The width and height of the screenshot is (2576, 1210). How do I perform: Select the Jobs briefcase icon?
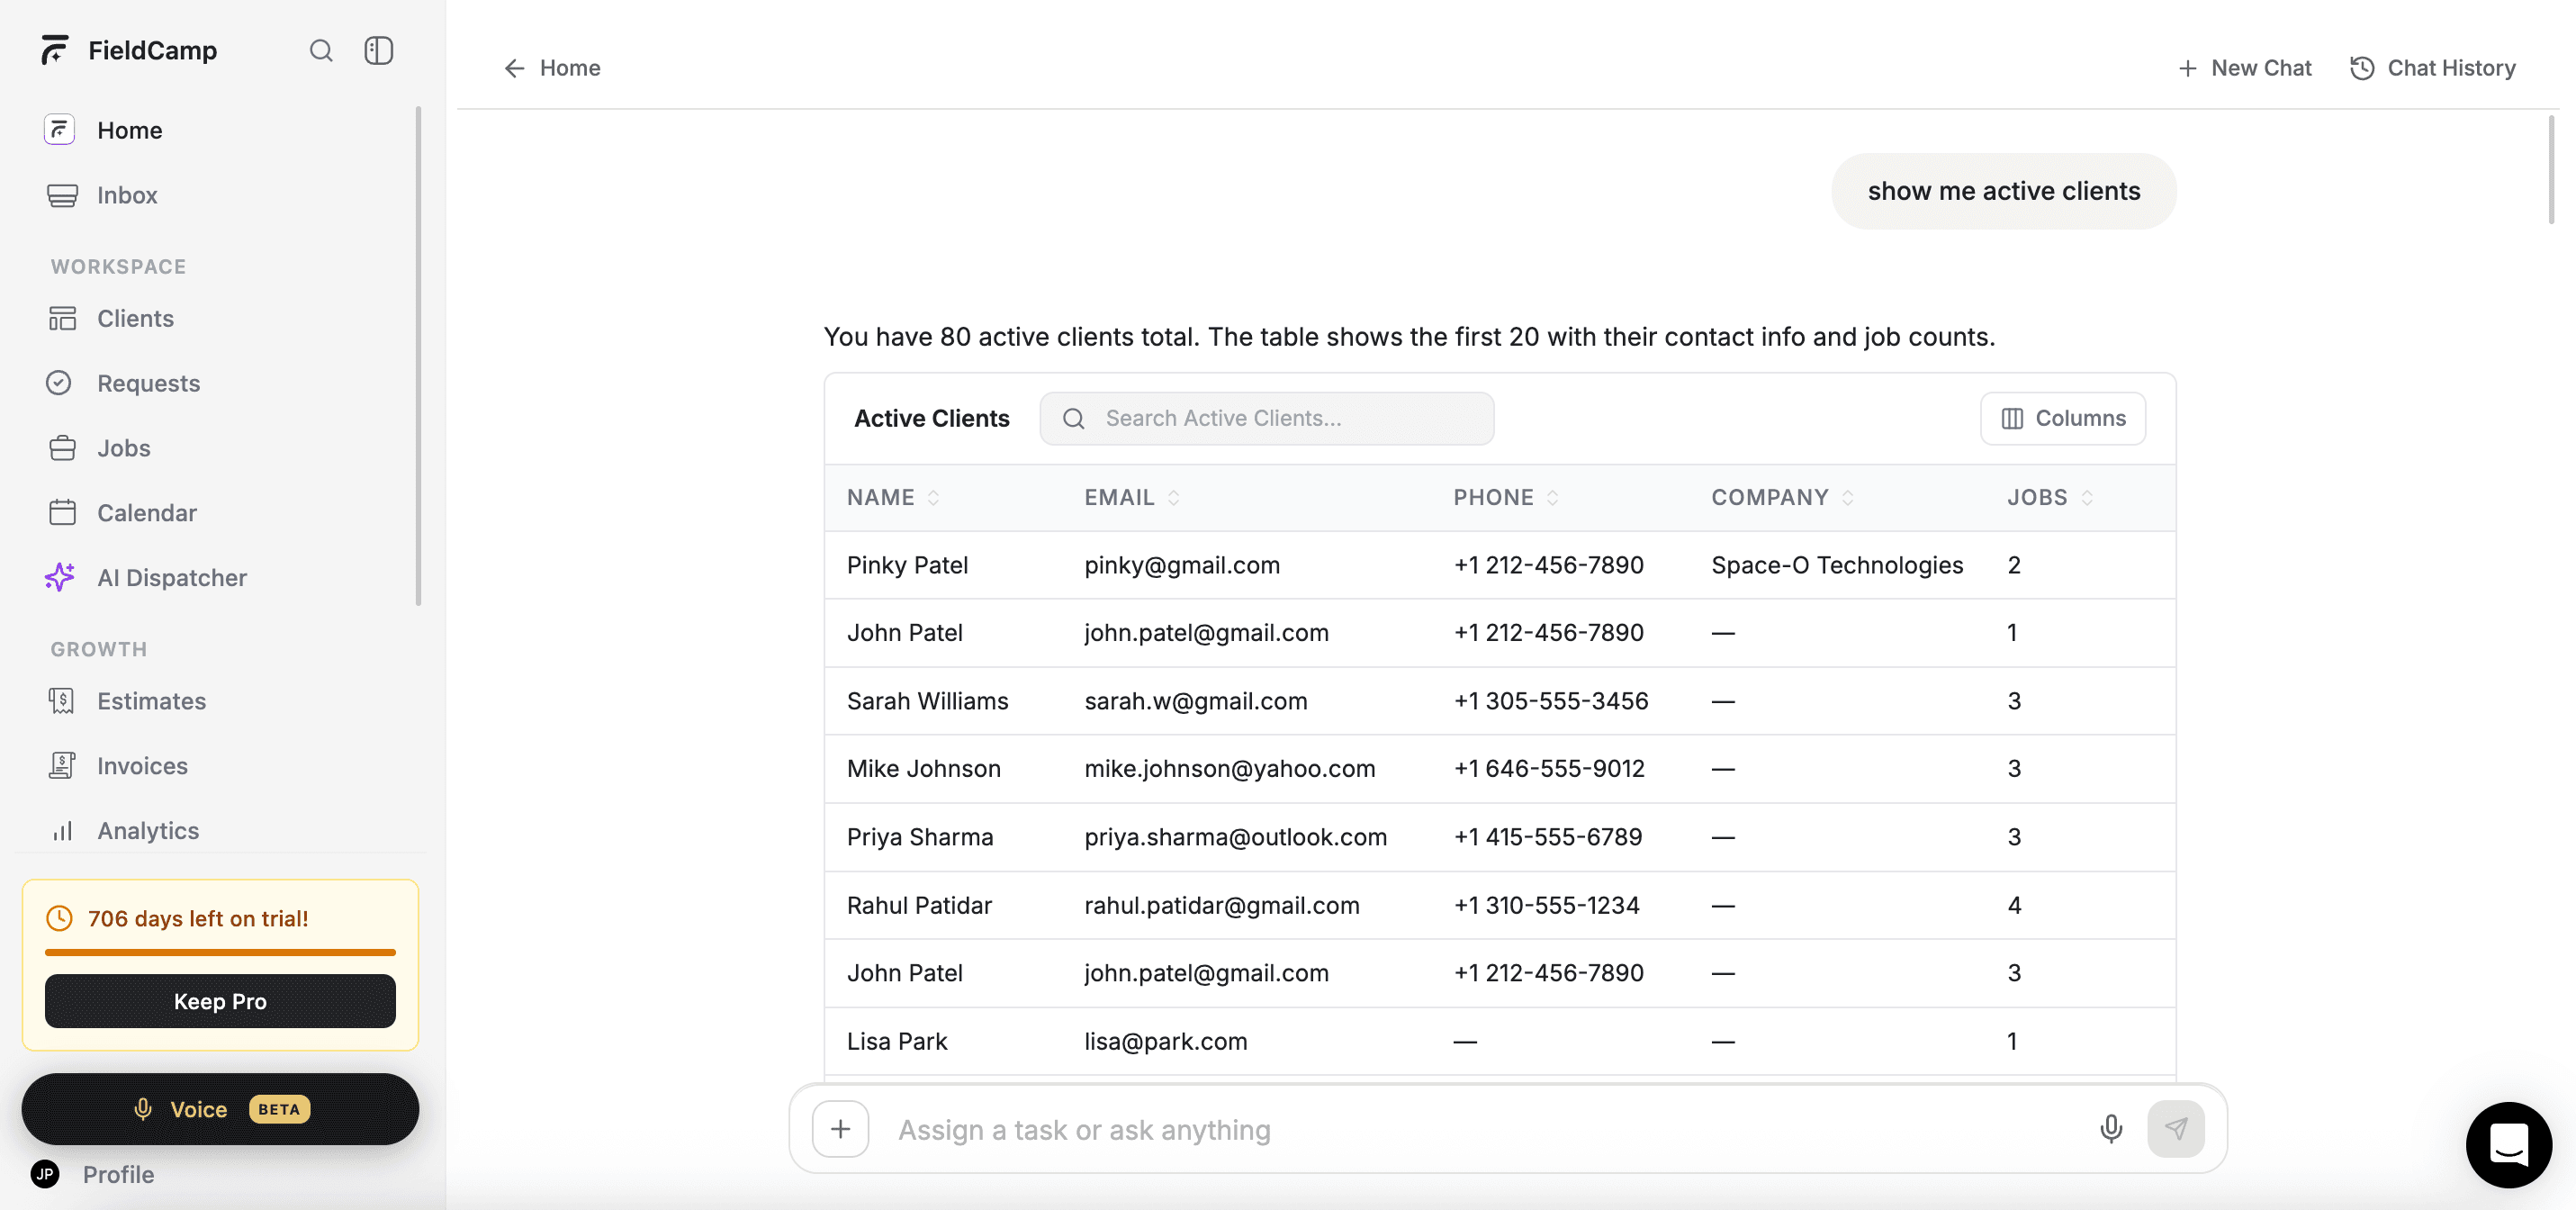coord(62,447)
